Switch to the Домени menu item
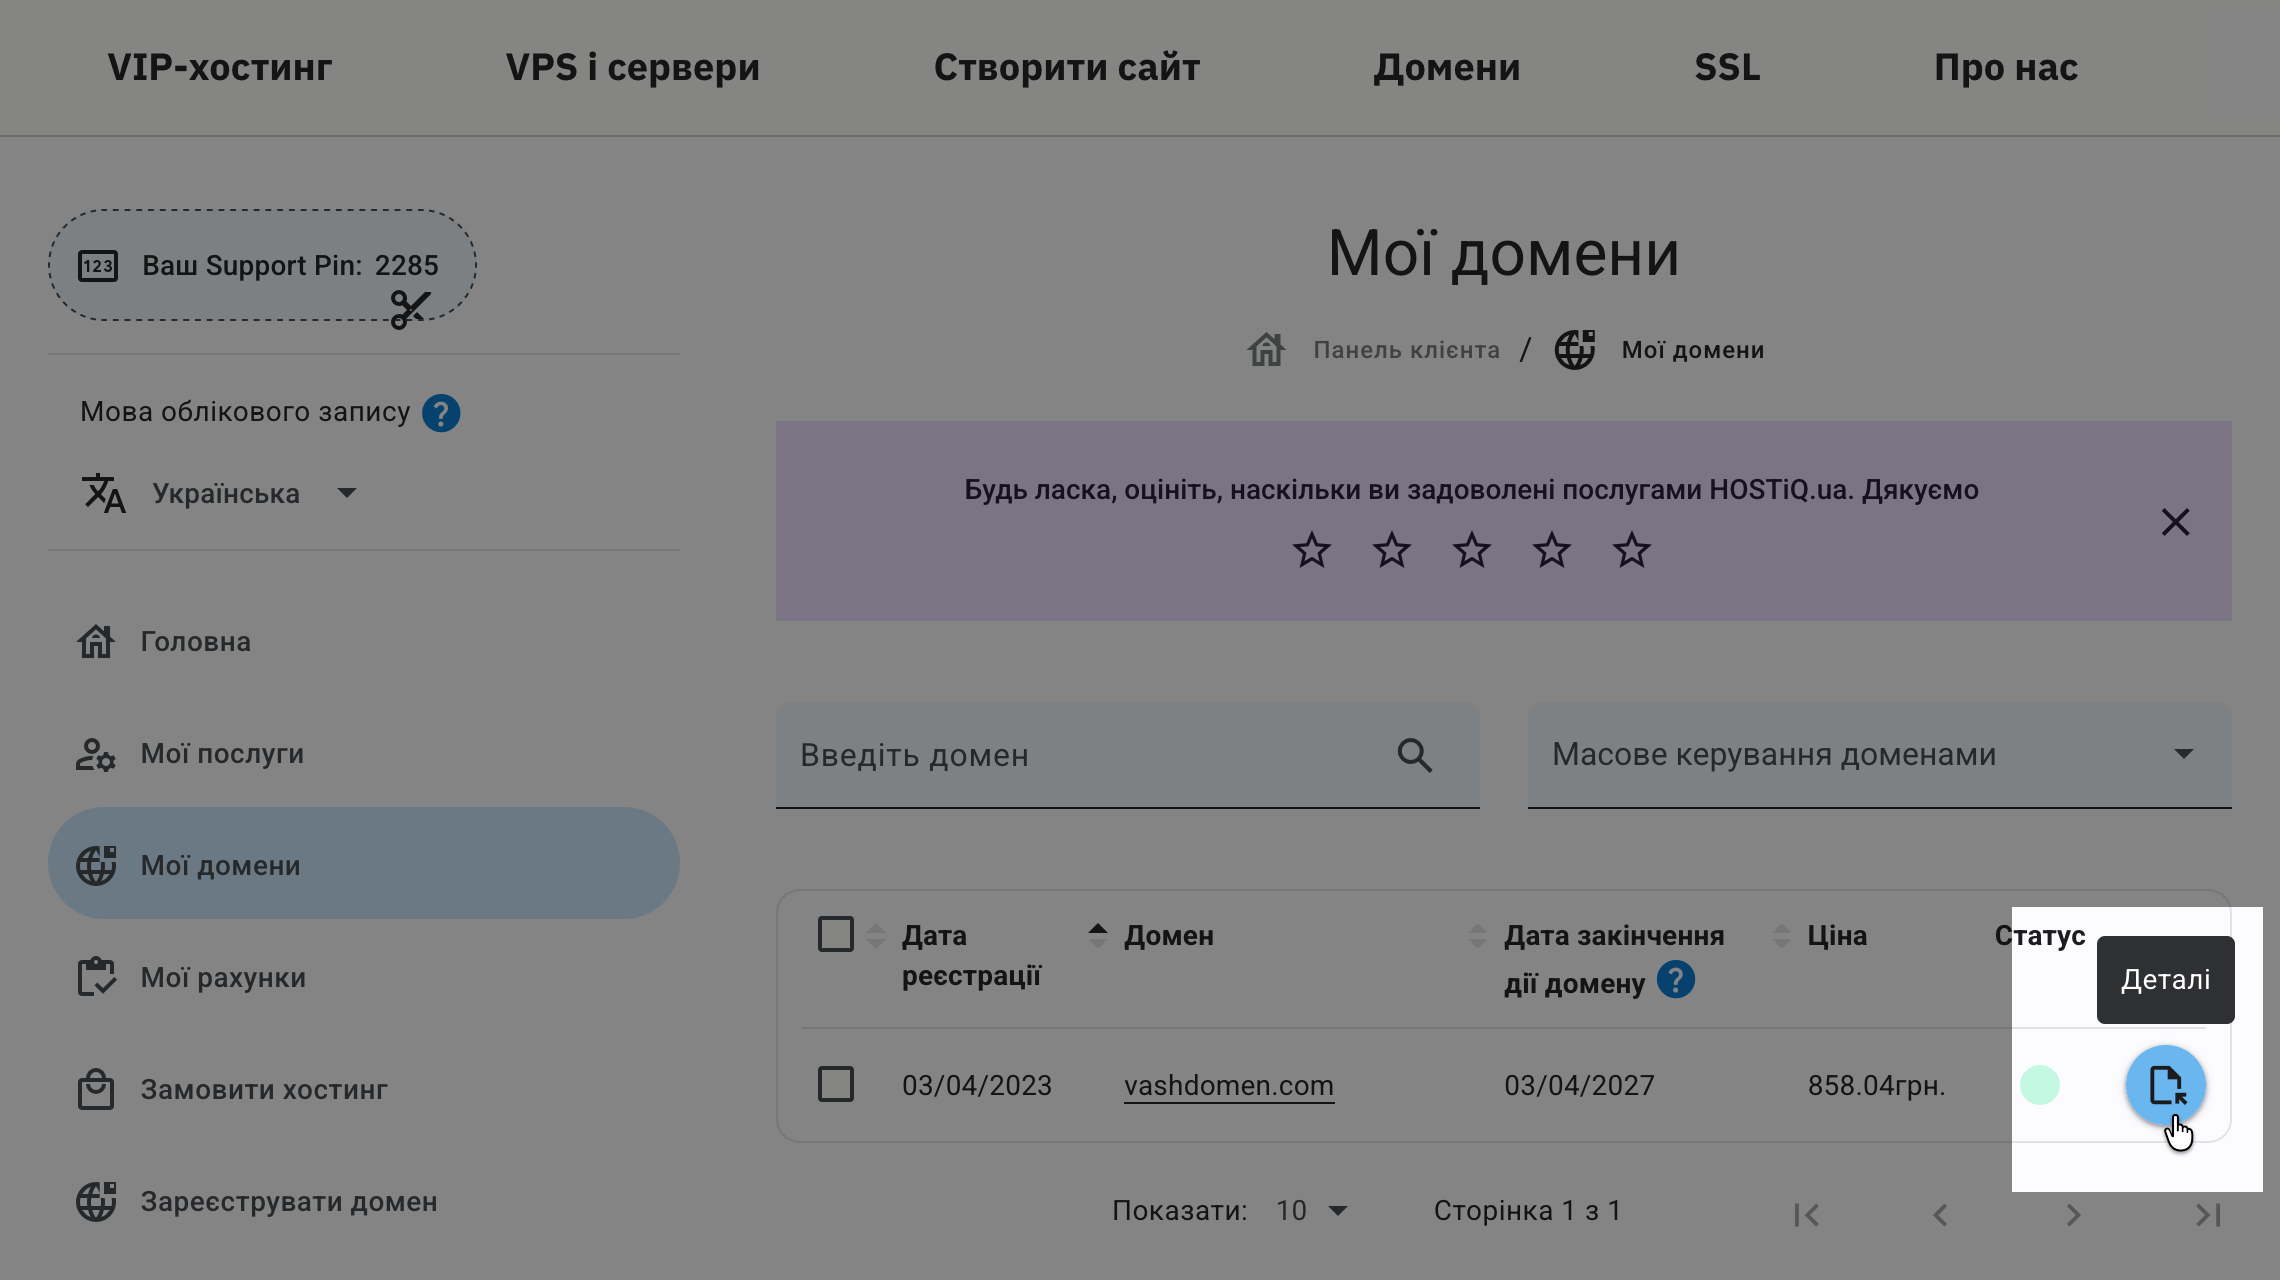 [1447, 66]
